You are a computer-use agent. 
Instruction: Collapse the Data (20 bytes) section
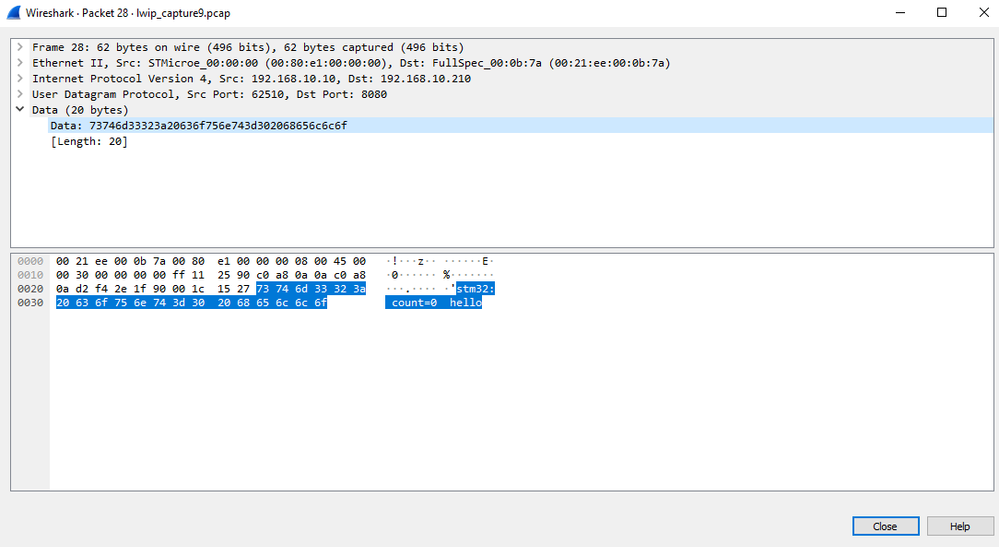[x=20, y=110]
